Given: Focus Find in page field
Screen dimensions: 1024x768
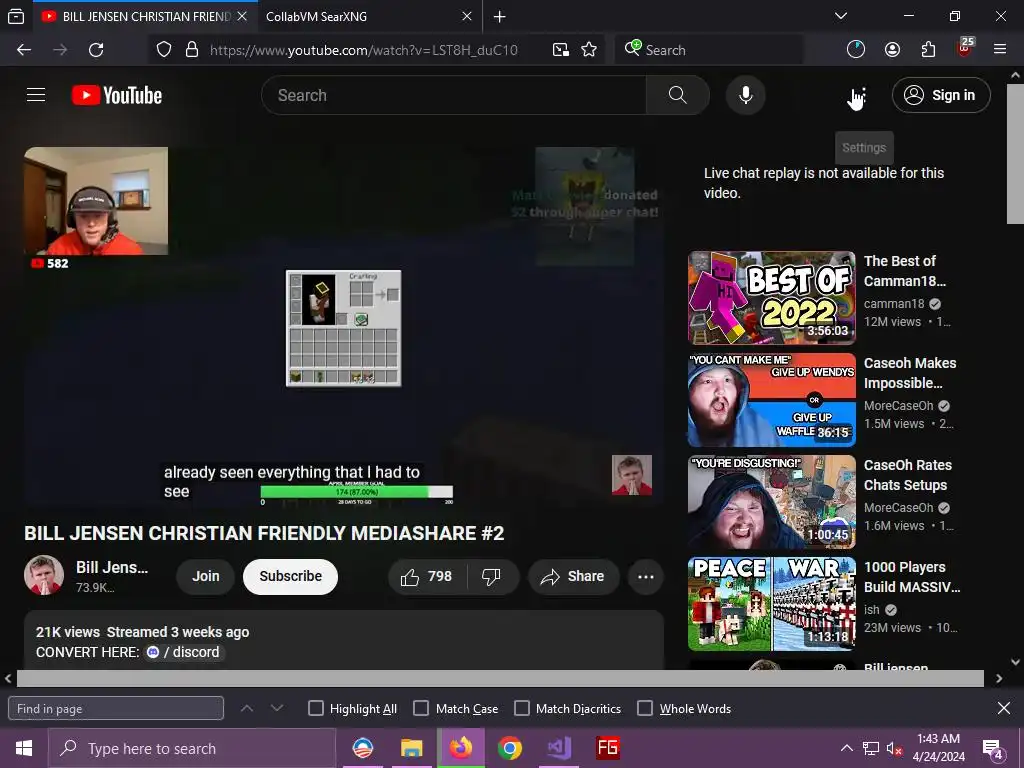Looking at the screenshot, I should tap(116, 708).
